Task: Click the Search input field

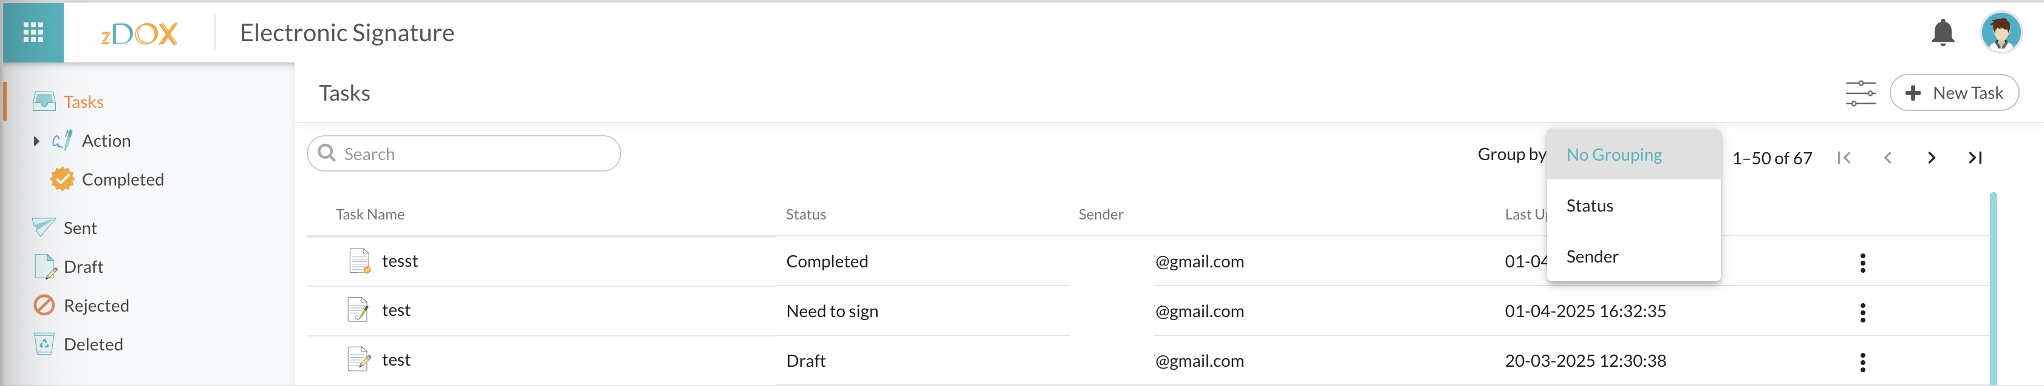Action: click(464, 154)
